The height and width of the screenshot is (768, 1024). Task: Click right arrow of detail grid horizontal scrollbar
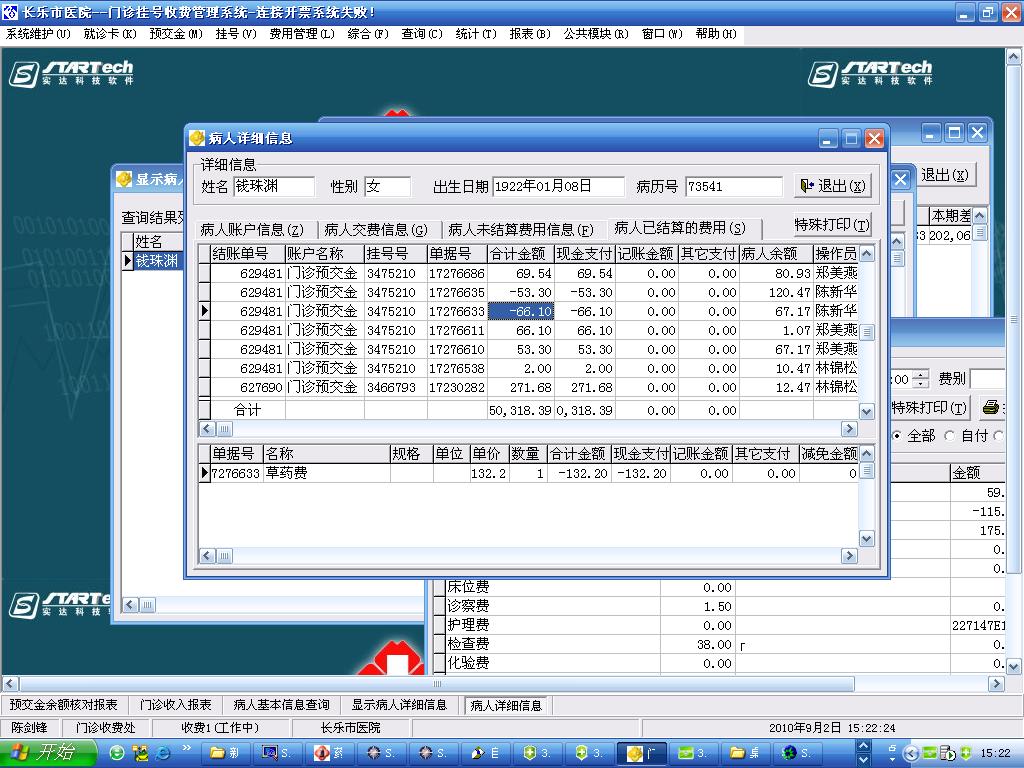849,556
